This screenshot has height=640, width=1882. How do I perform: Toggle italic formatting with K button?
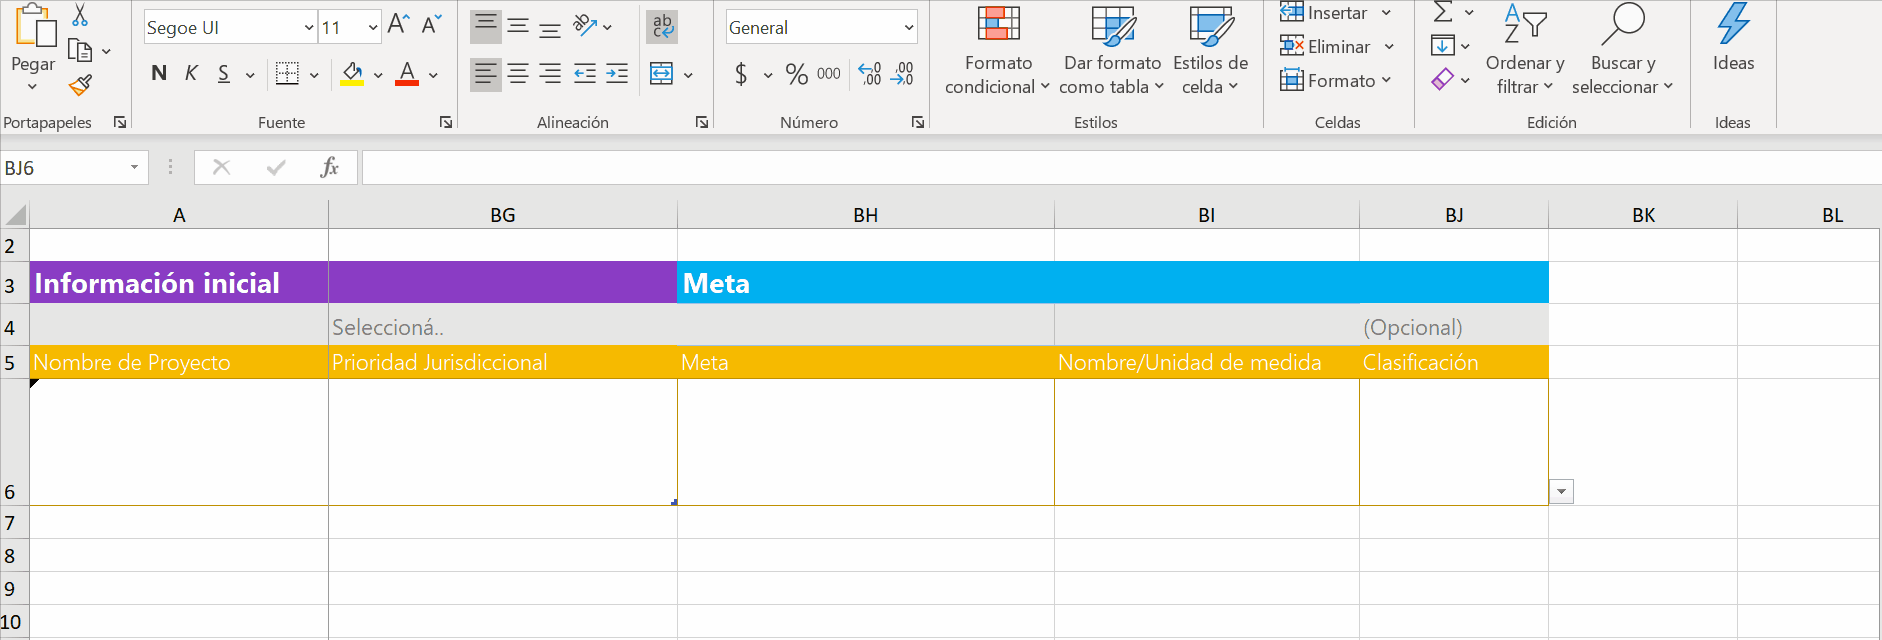[x=191, y=74]
